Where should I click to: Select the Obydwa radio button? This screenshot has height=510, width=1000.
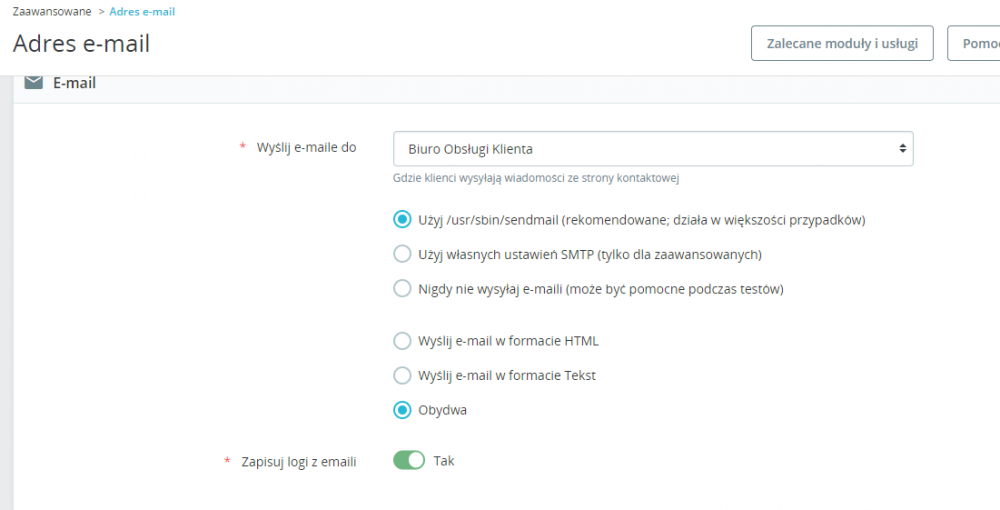click(x=402, y=410)
